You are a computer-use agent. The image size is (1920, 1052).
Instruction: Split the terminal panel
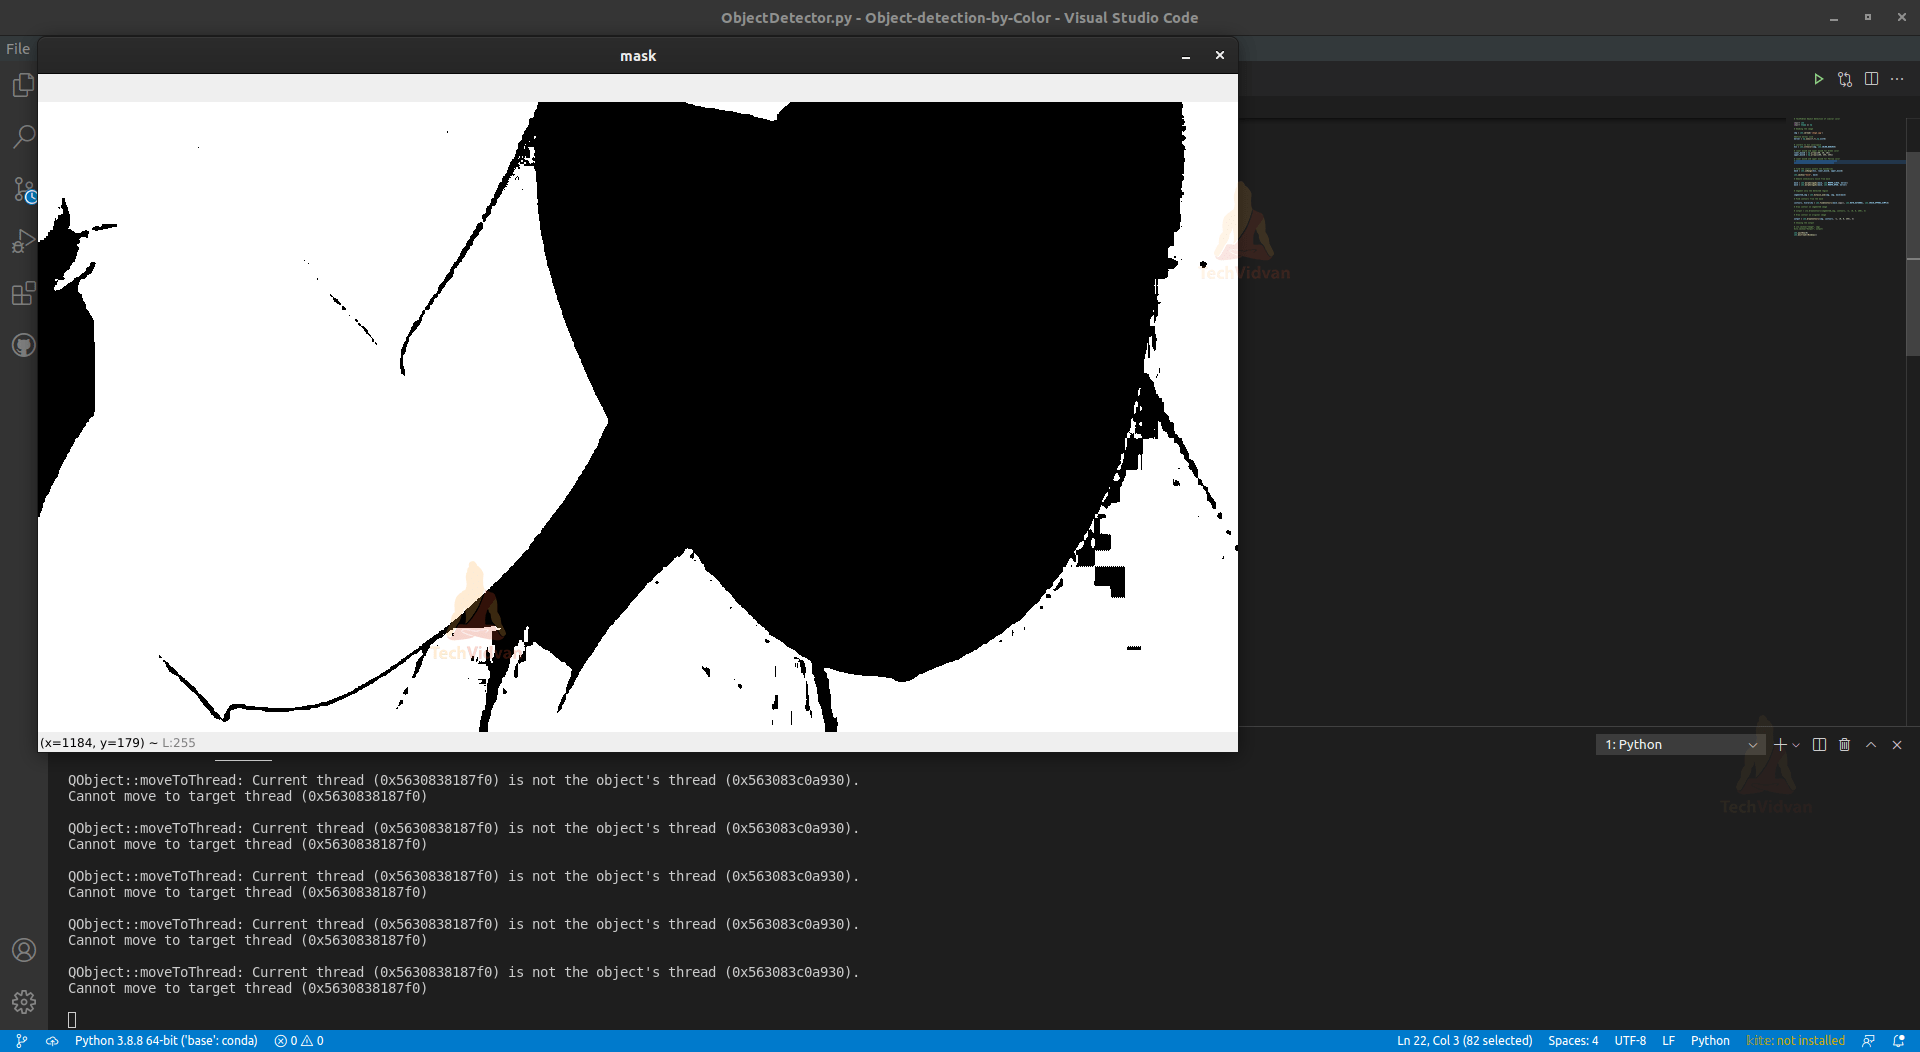tap(1818, 744)
